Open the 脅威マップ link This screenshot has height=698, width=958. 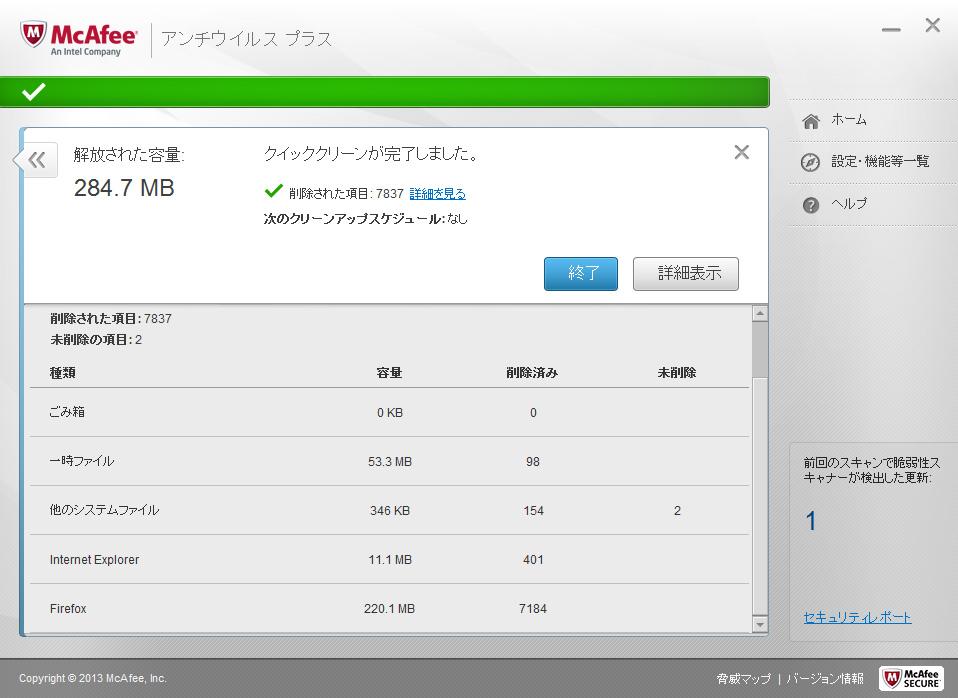click(744, 678)
